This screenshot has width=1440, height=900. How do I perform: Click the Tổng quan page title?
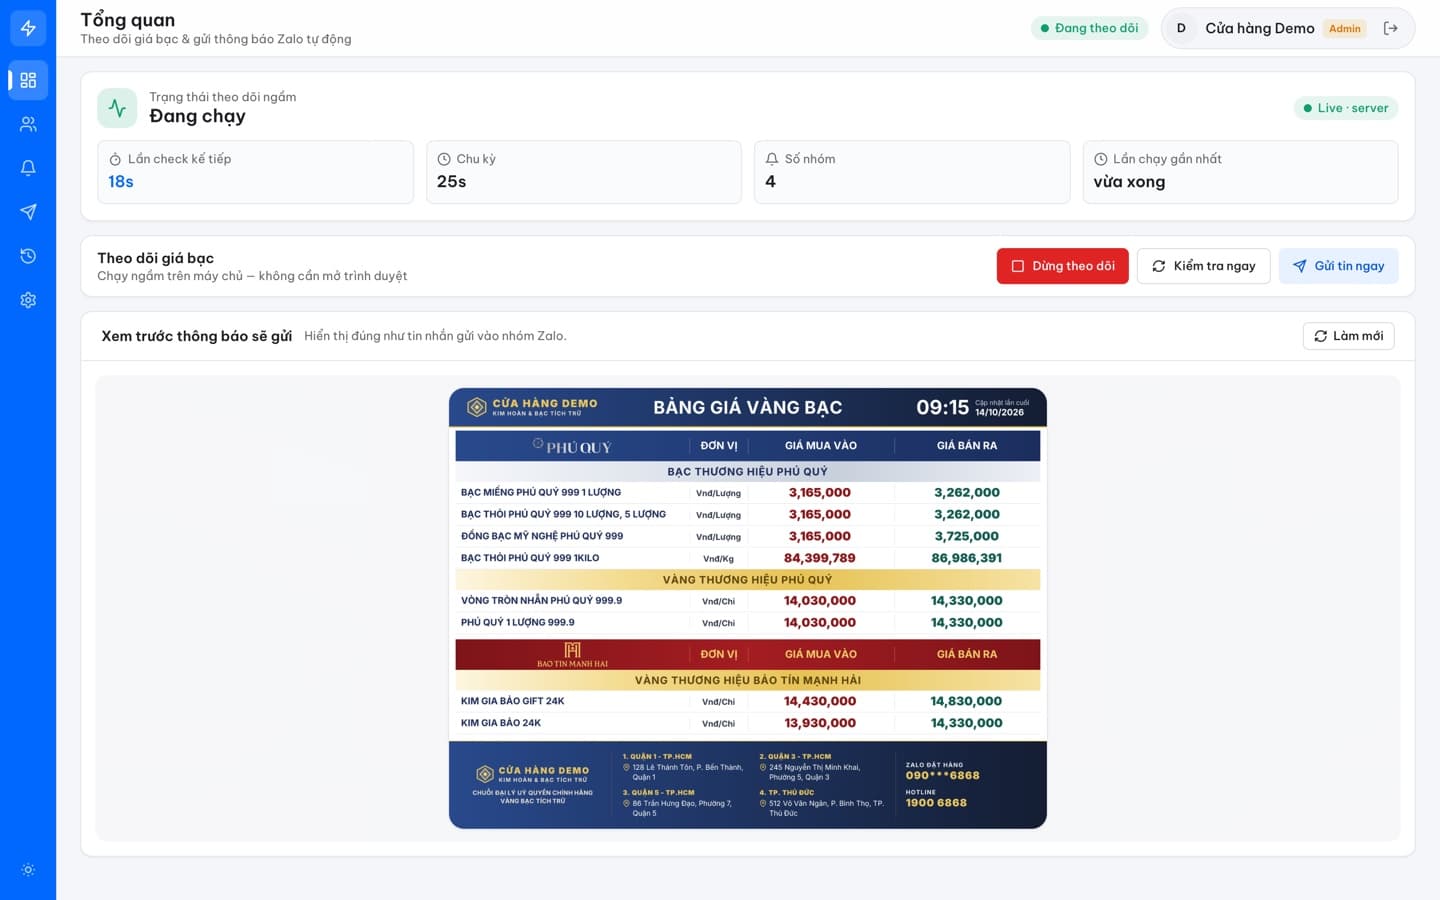pyautogui.click(x=128, y=20)
